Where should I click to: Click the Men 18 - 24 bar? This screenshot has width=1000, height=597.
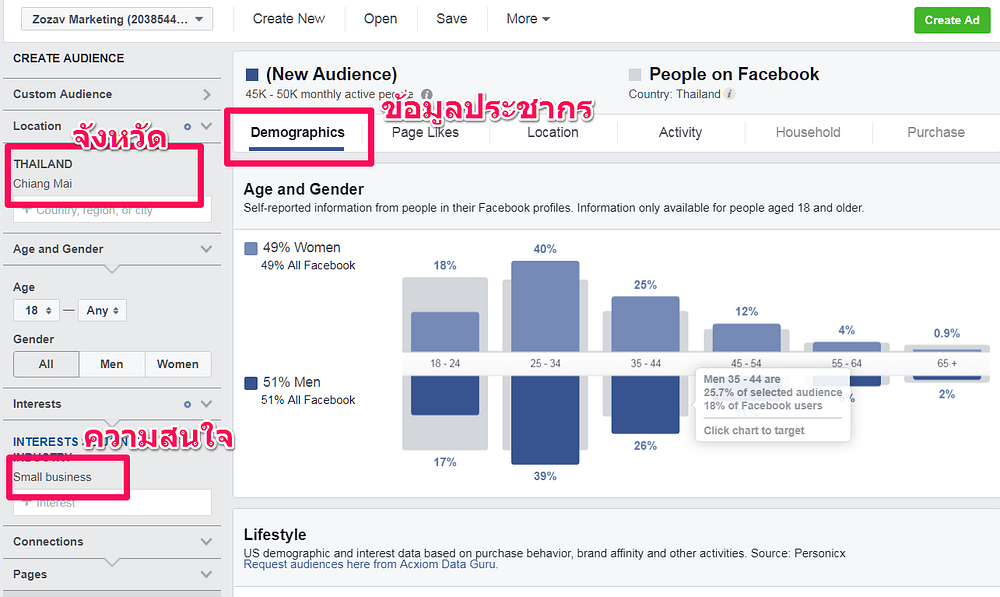click(445, 395)
